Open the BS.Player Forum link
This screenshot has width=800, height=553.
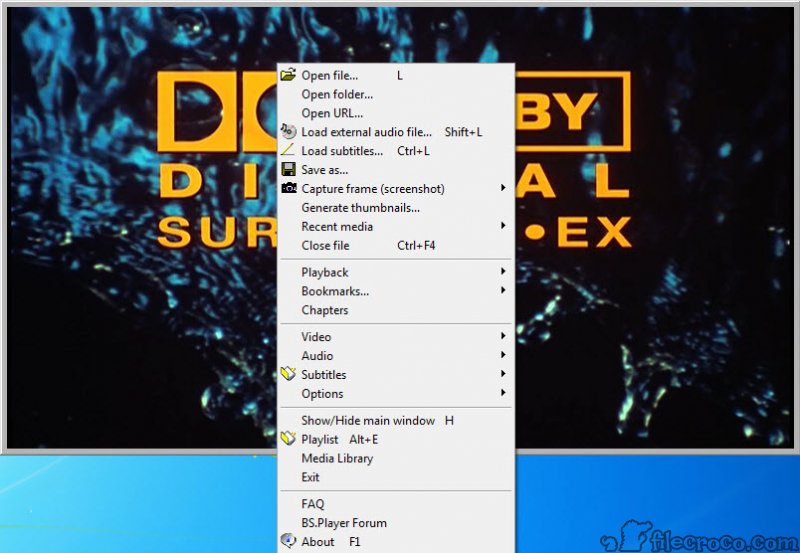(x=344, y=523)
